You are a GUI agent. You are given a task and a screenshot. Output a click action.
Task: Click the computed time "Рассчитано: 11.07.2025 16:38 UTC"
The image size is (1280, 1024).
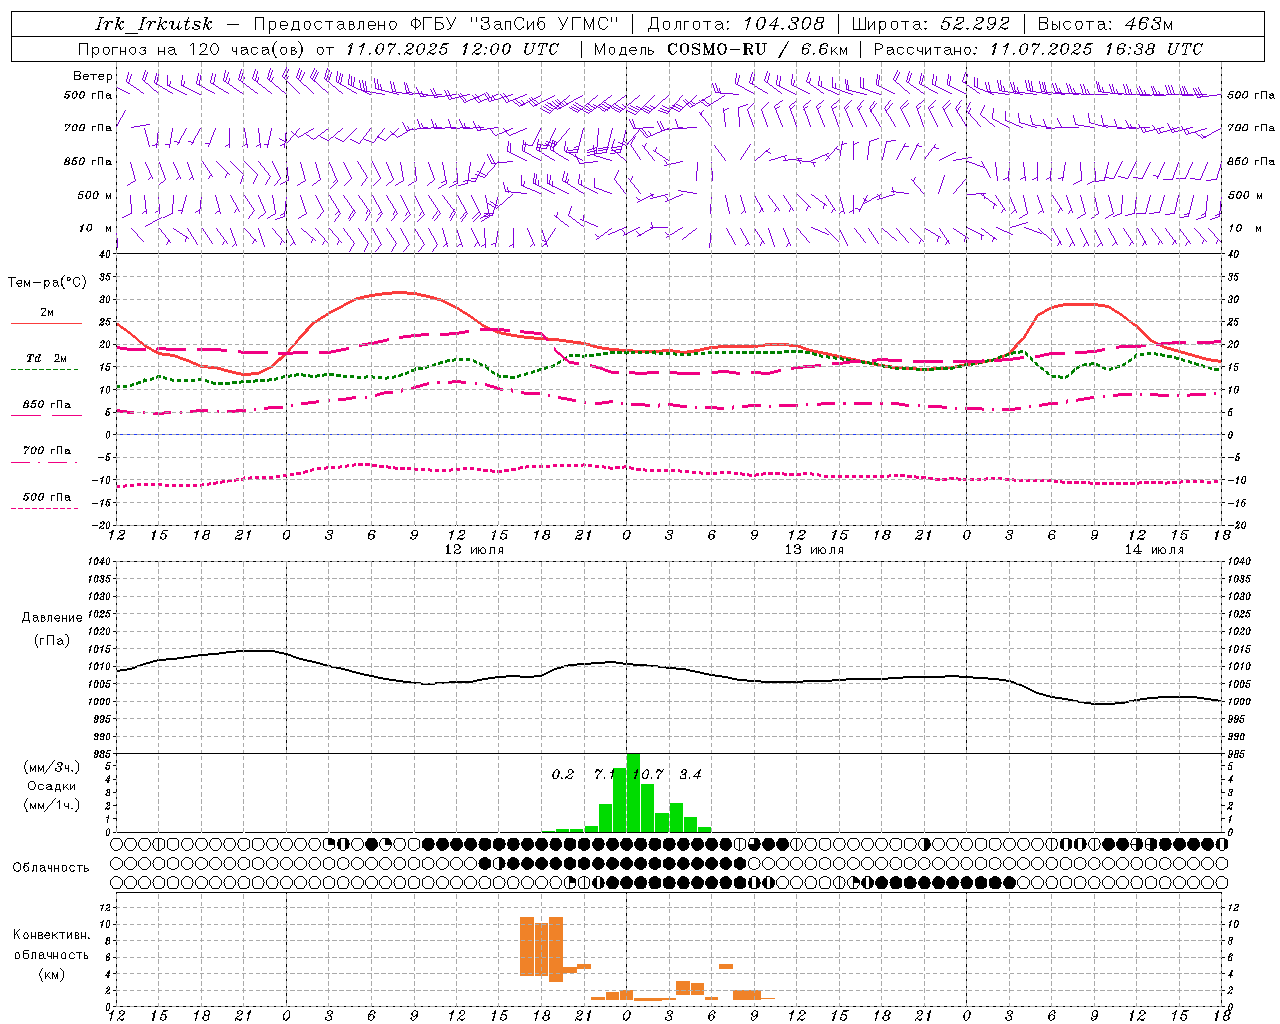click(1038, 49)
